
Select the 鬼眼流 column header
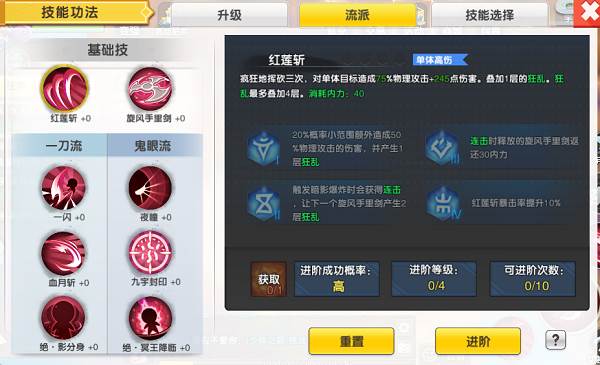tap(153, 145)
